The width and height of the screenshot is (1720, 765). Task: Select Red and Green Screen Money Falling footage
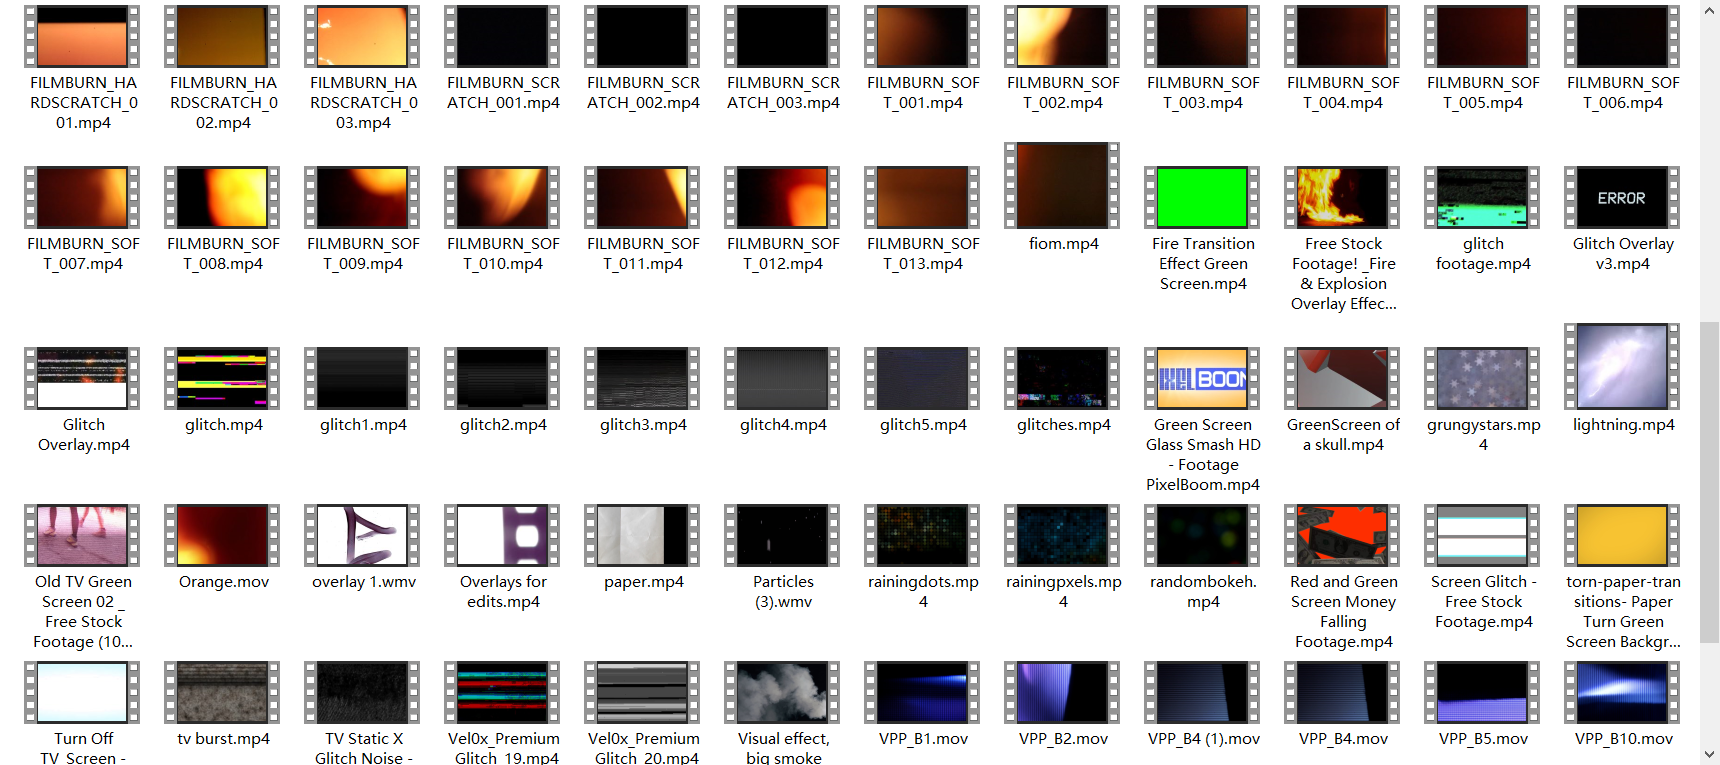1342,536
